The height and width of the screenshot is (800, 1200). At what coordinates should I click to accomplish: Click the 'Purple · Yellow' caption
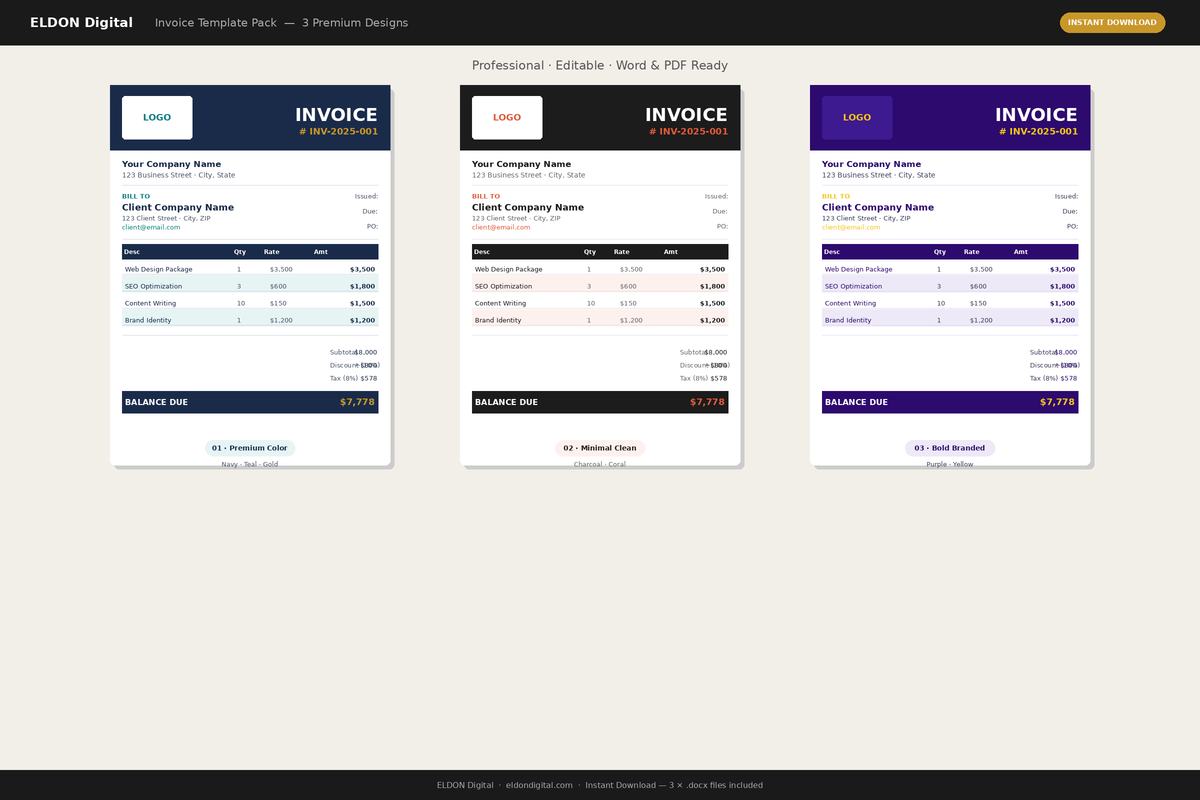point(950,464)
